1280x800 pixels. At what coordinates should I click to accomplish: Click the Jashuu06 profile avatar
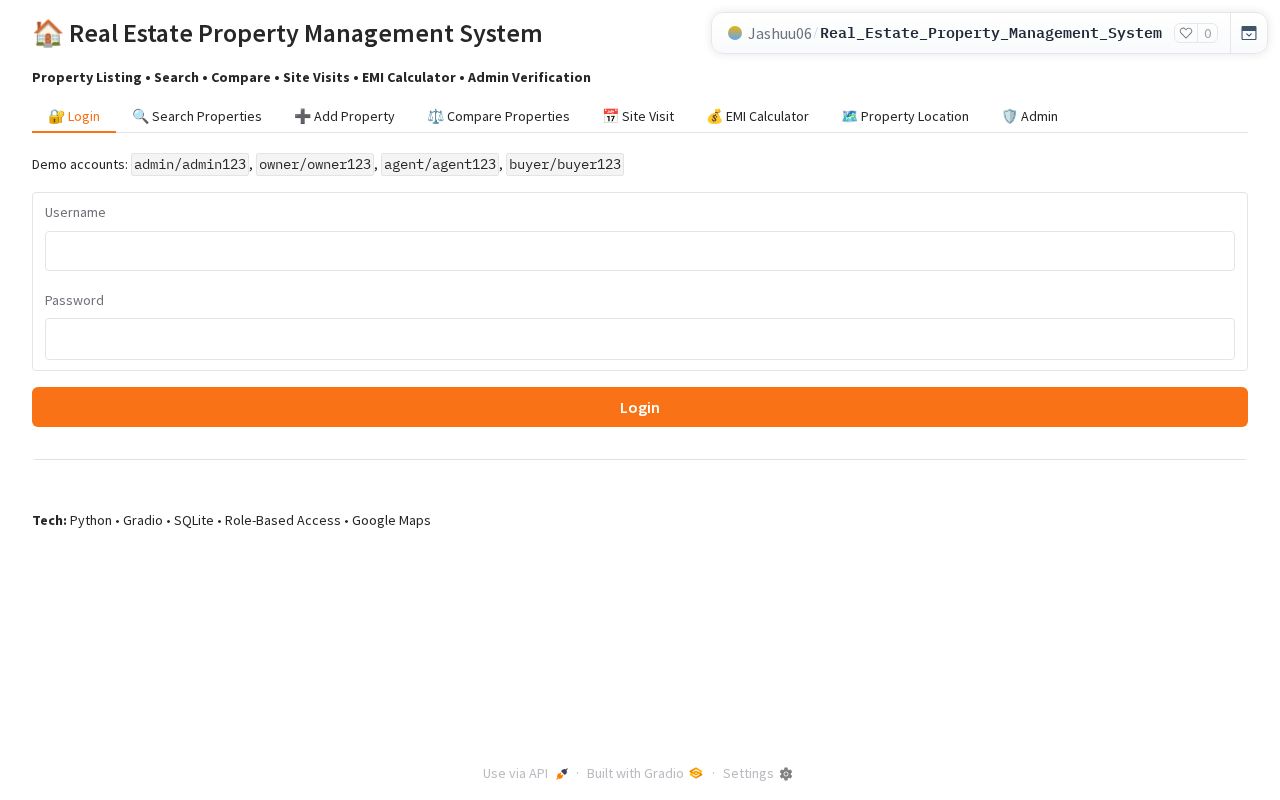point(735,33)
